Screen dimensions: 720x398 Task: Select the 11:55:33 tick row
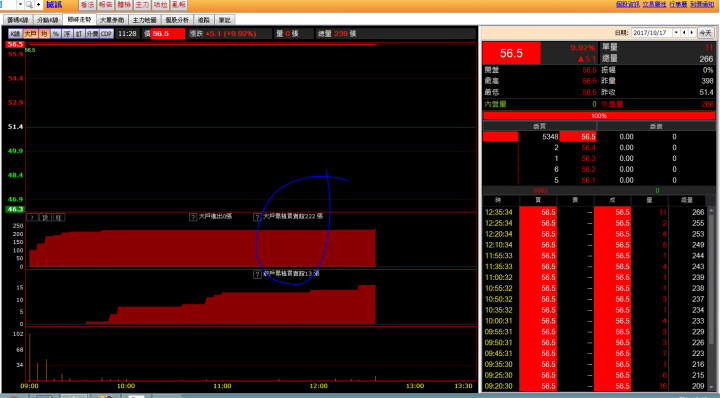click(x=595, y=256)
